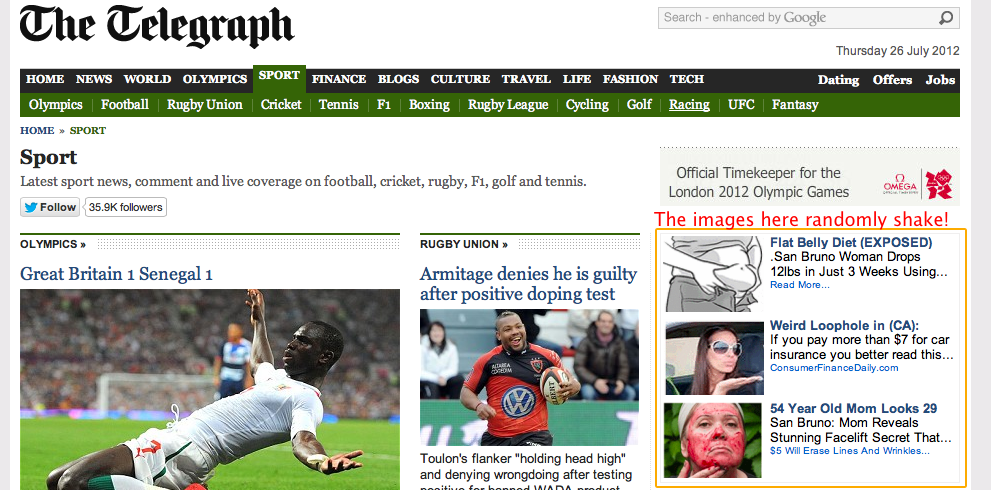Screen dimensions: 991x490
Task: Focus the Google-enhanced search field
Action: [798, 18]
